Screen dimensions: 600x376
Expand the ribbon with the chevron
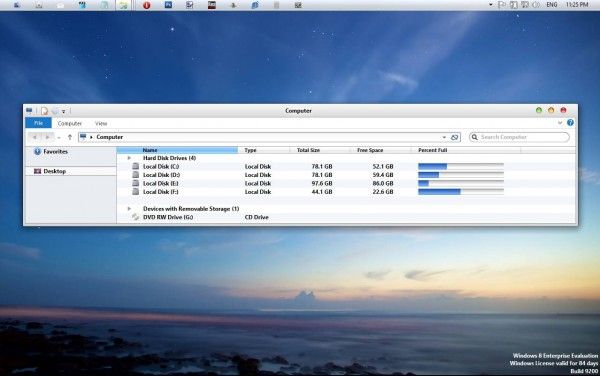coord(560,123)
